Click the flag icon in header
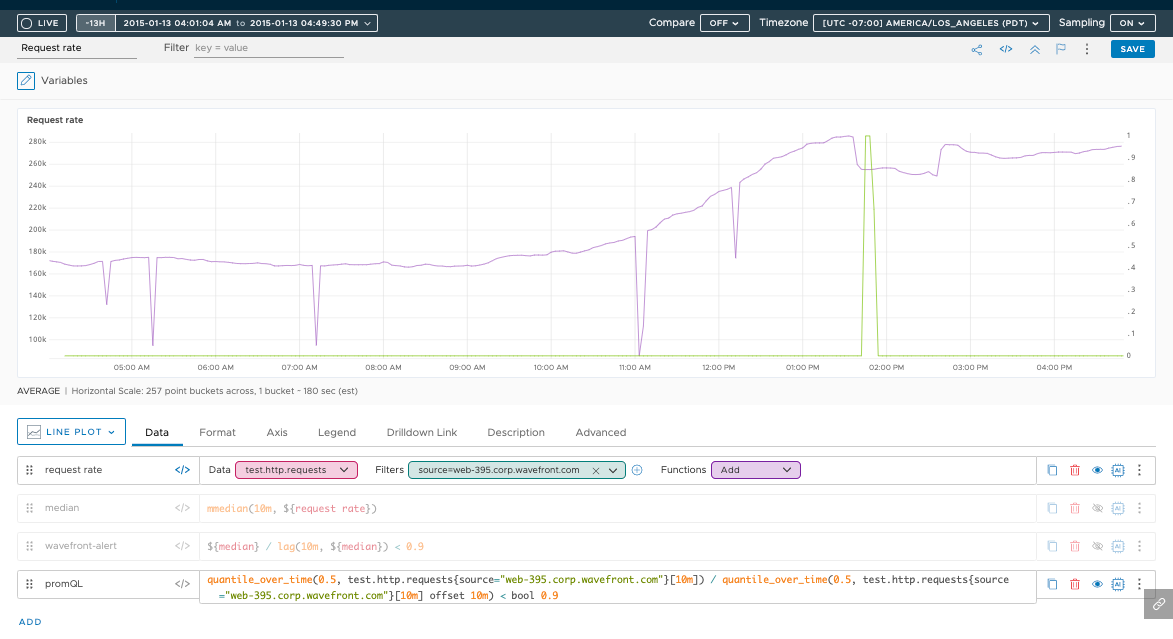Image resolution: width=1173 pixels, height=639 pixels. 1061,49
